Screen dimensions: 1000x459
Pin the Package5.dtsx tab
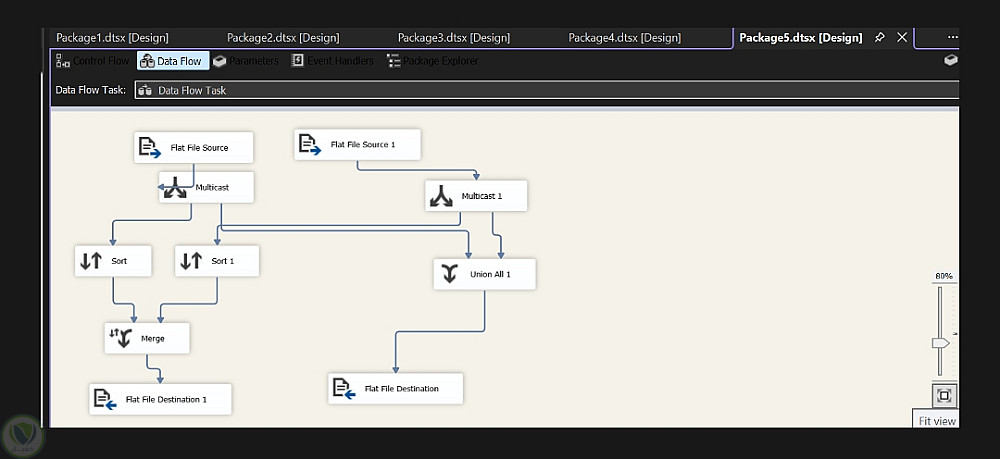(880, 38)
